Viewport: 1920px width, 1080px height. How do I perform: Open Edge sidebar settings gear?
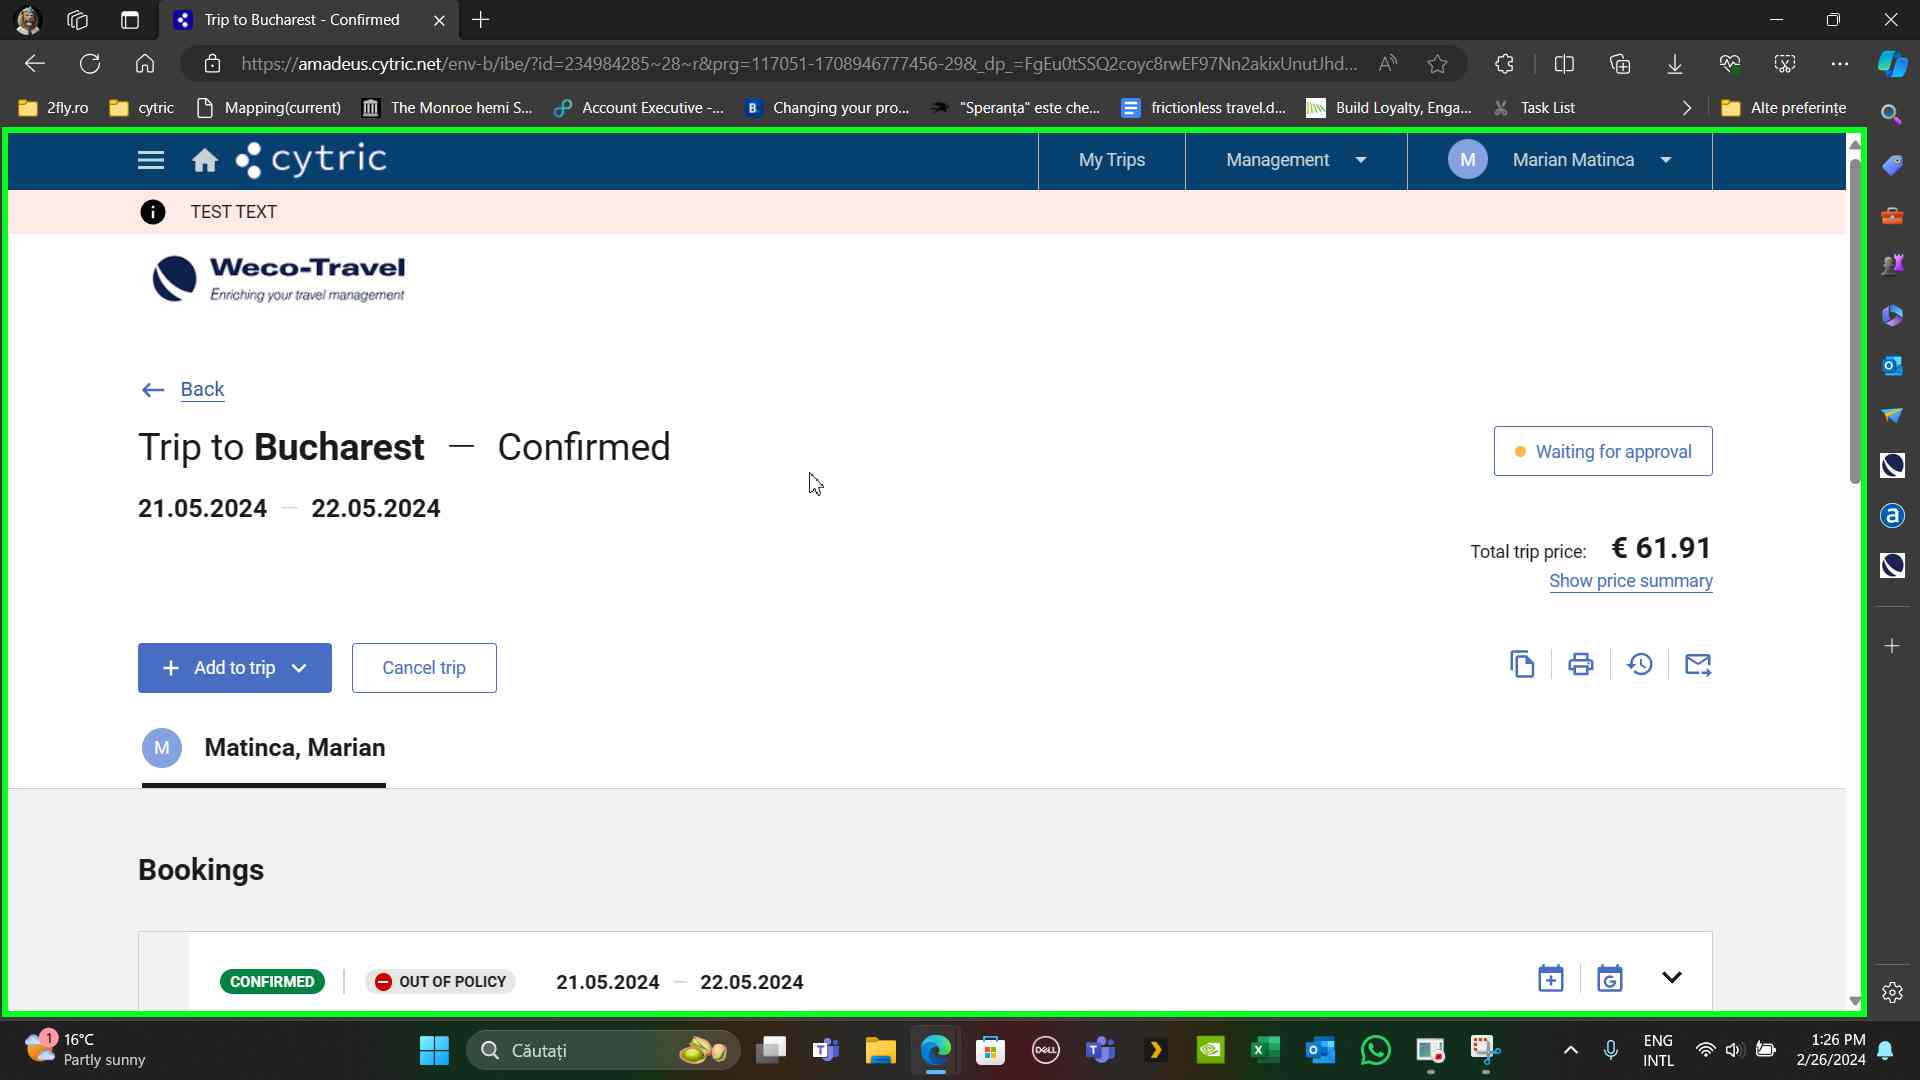[1892, 993]
